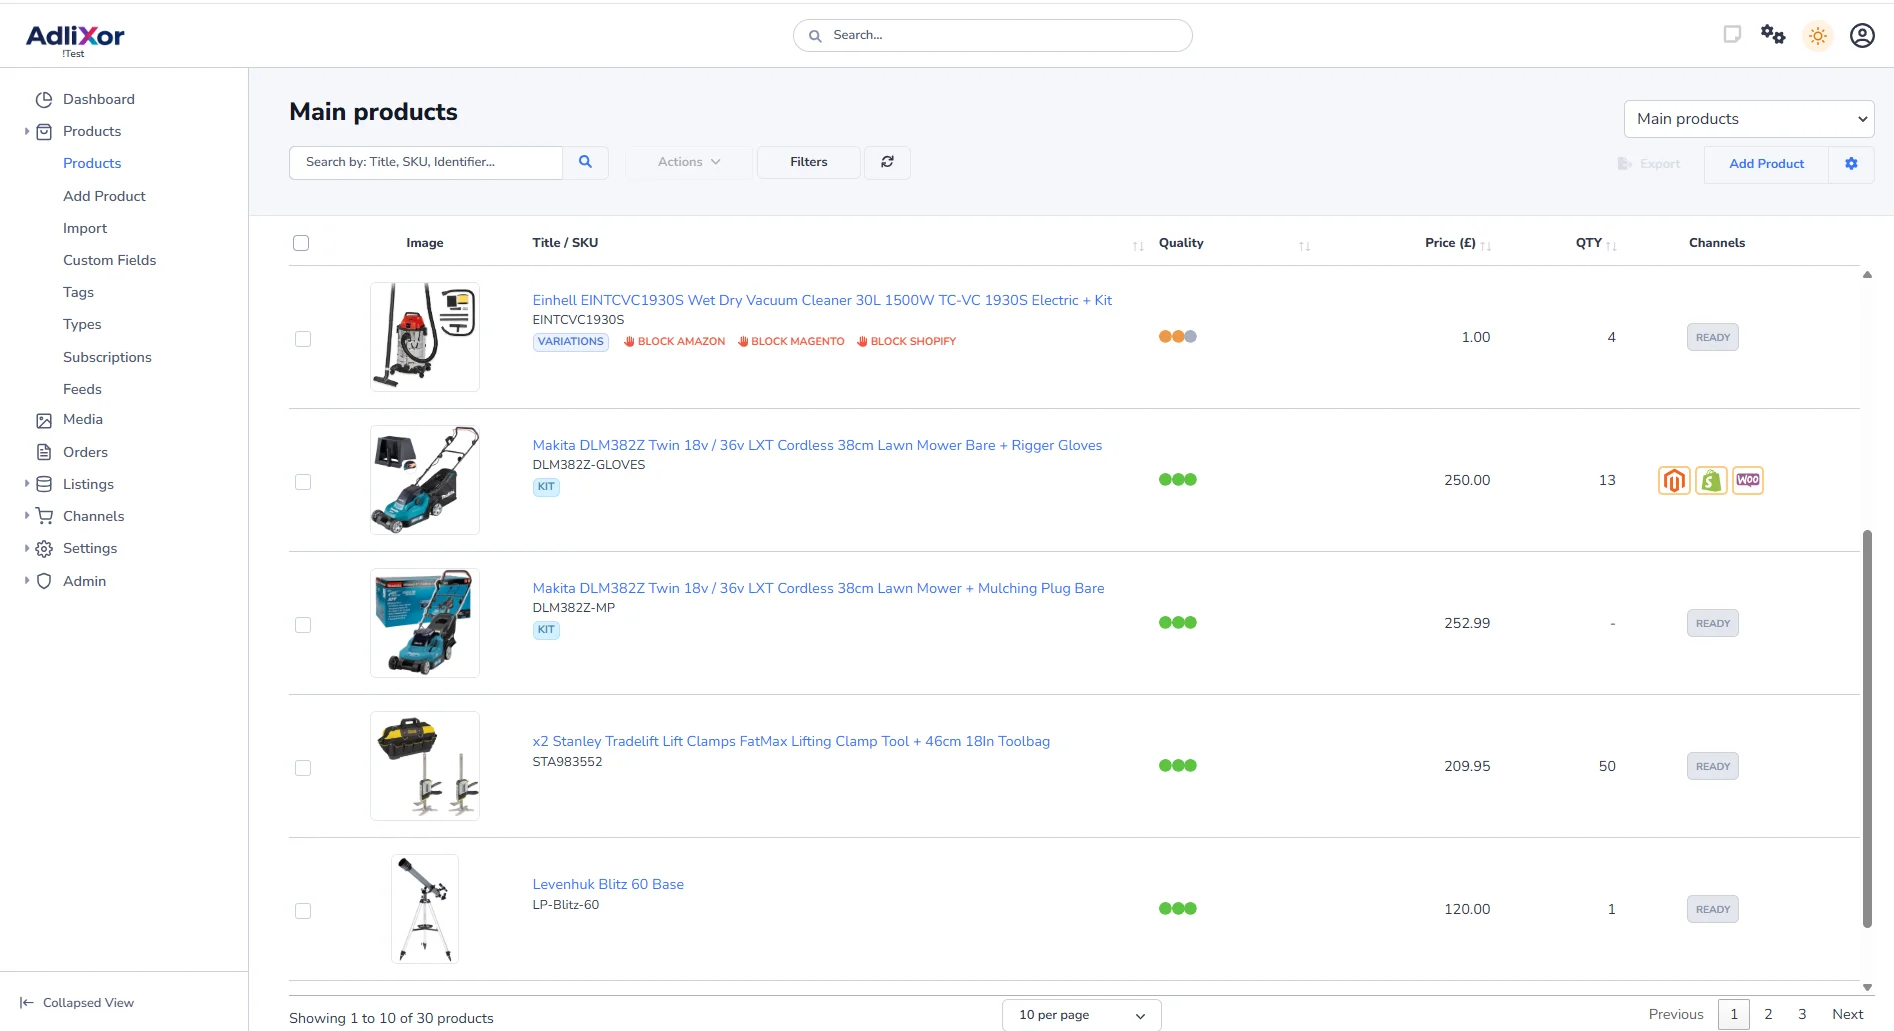Open the Magento channel icon for Makita mower

coord(1675,480)
